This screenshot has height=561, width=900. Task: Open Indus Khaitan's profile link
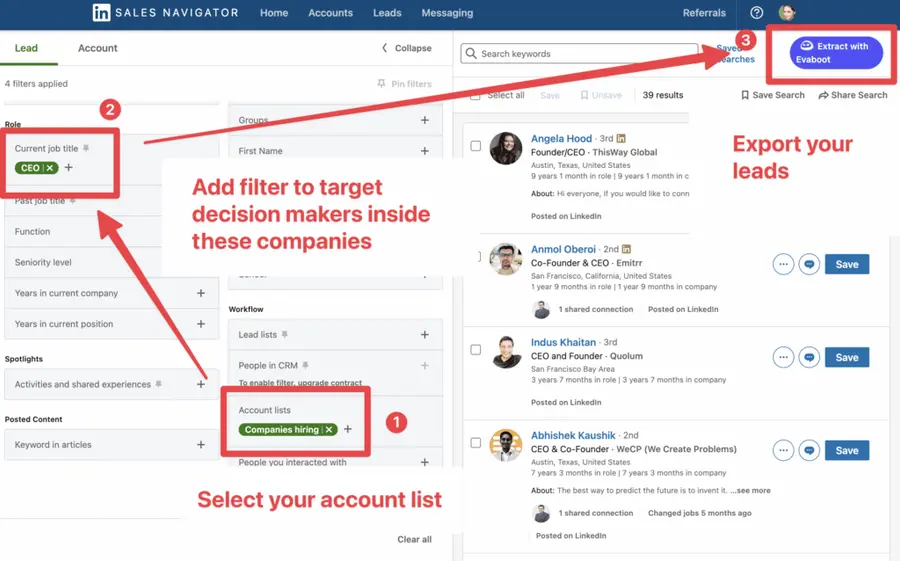pos(563,342)
